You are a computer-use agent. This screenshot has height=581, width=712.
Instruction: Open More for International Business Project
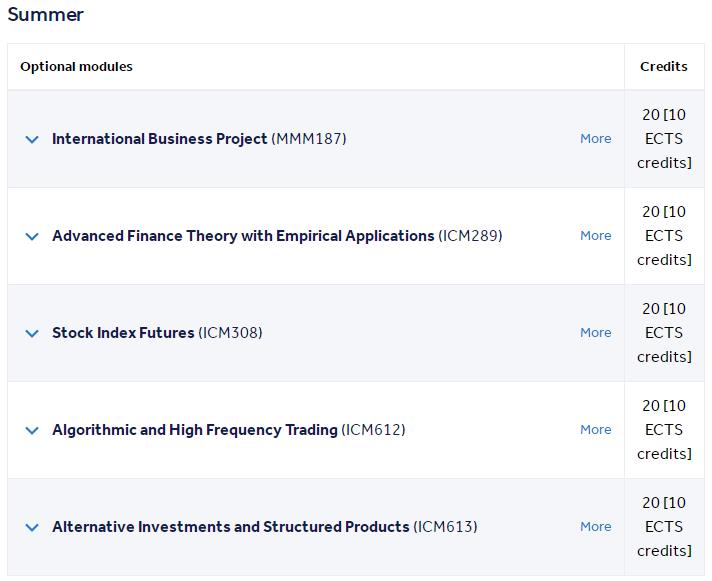[x=595, y=138]
